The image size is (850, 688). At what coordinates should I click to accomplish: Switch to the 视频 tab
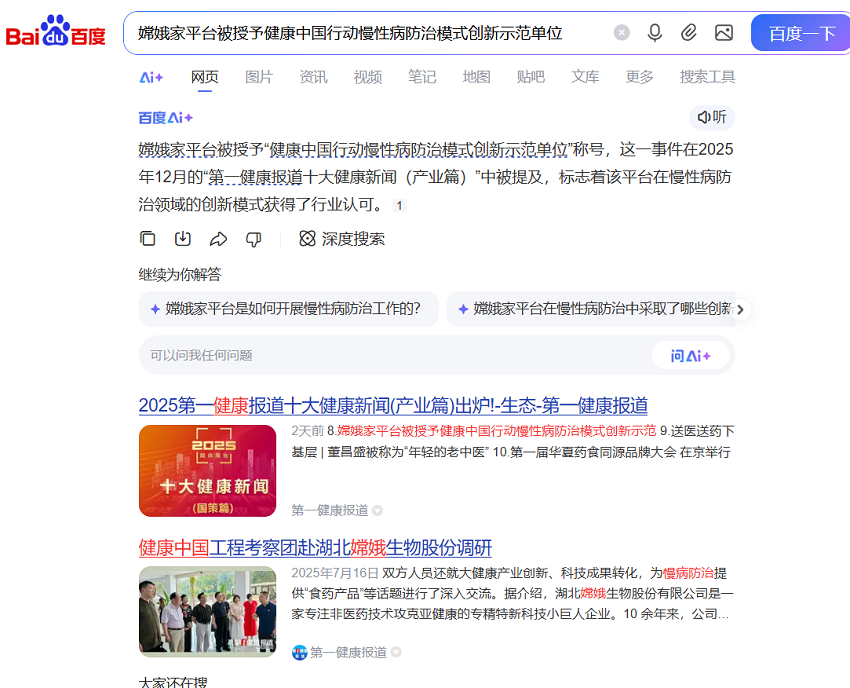point(368,75)
